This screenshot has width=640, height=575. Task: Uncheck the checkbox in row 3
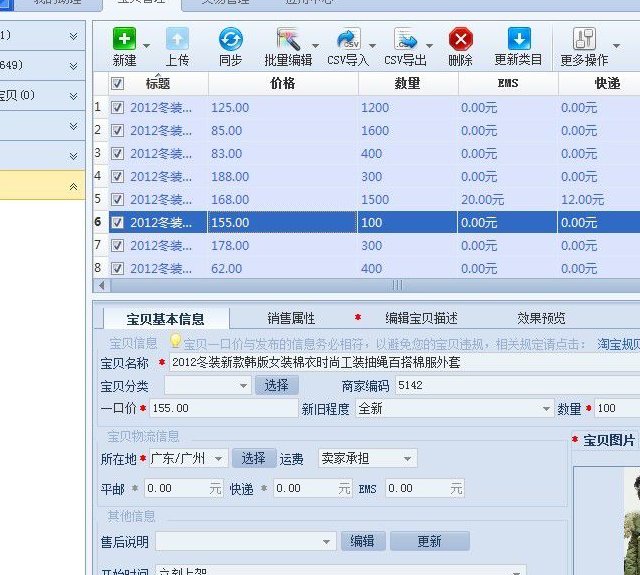point(117,153)
